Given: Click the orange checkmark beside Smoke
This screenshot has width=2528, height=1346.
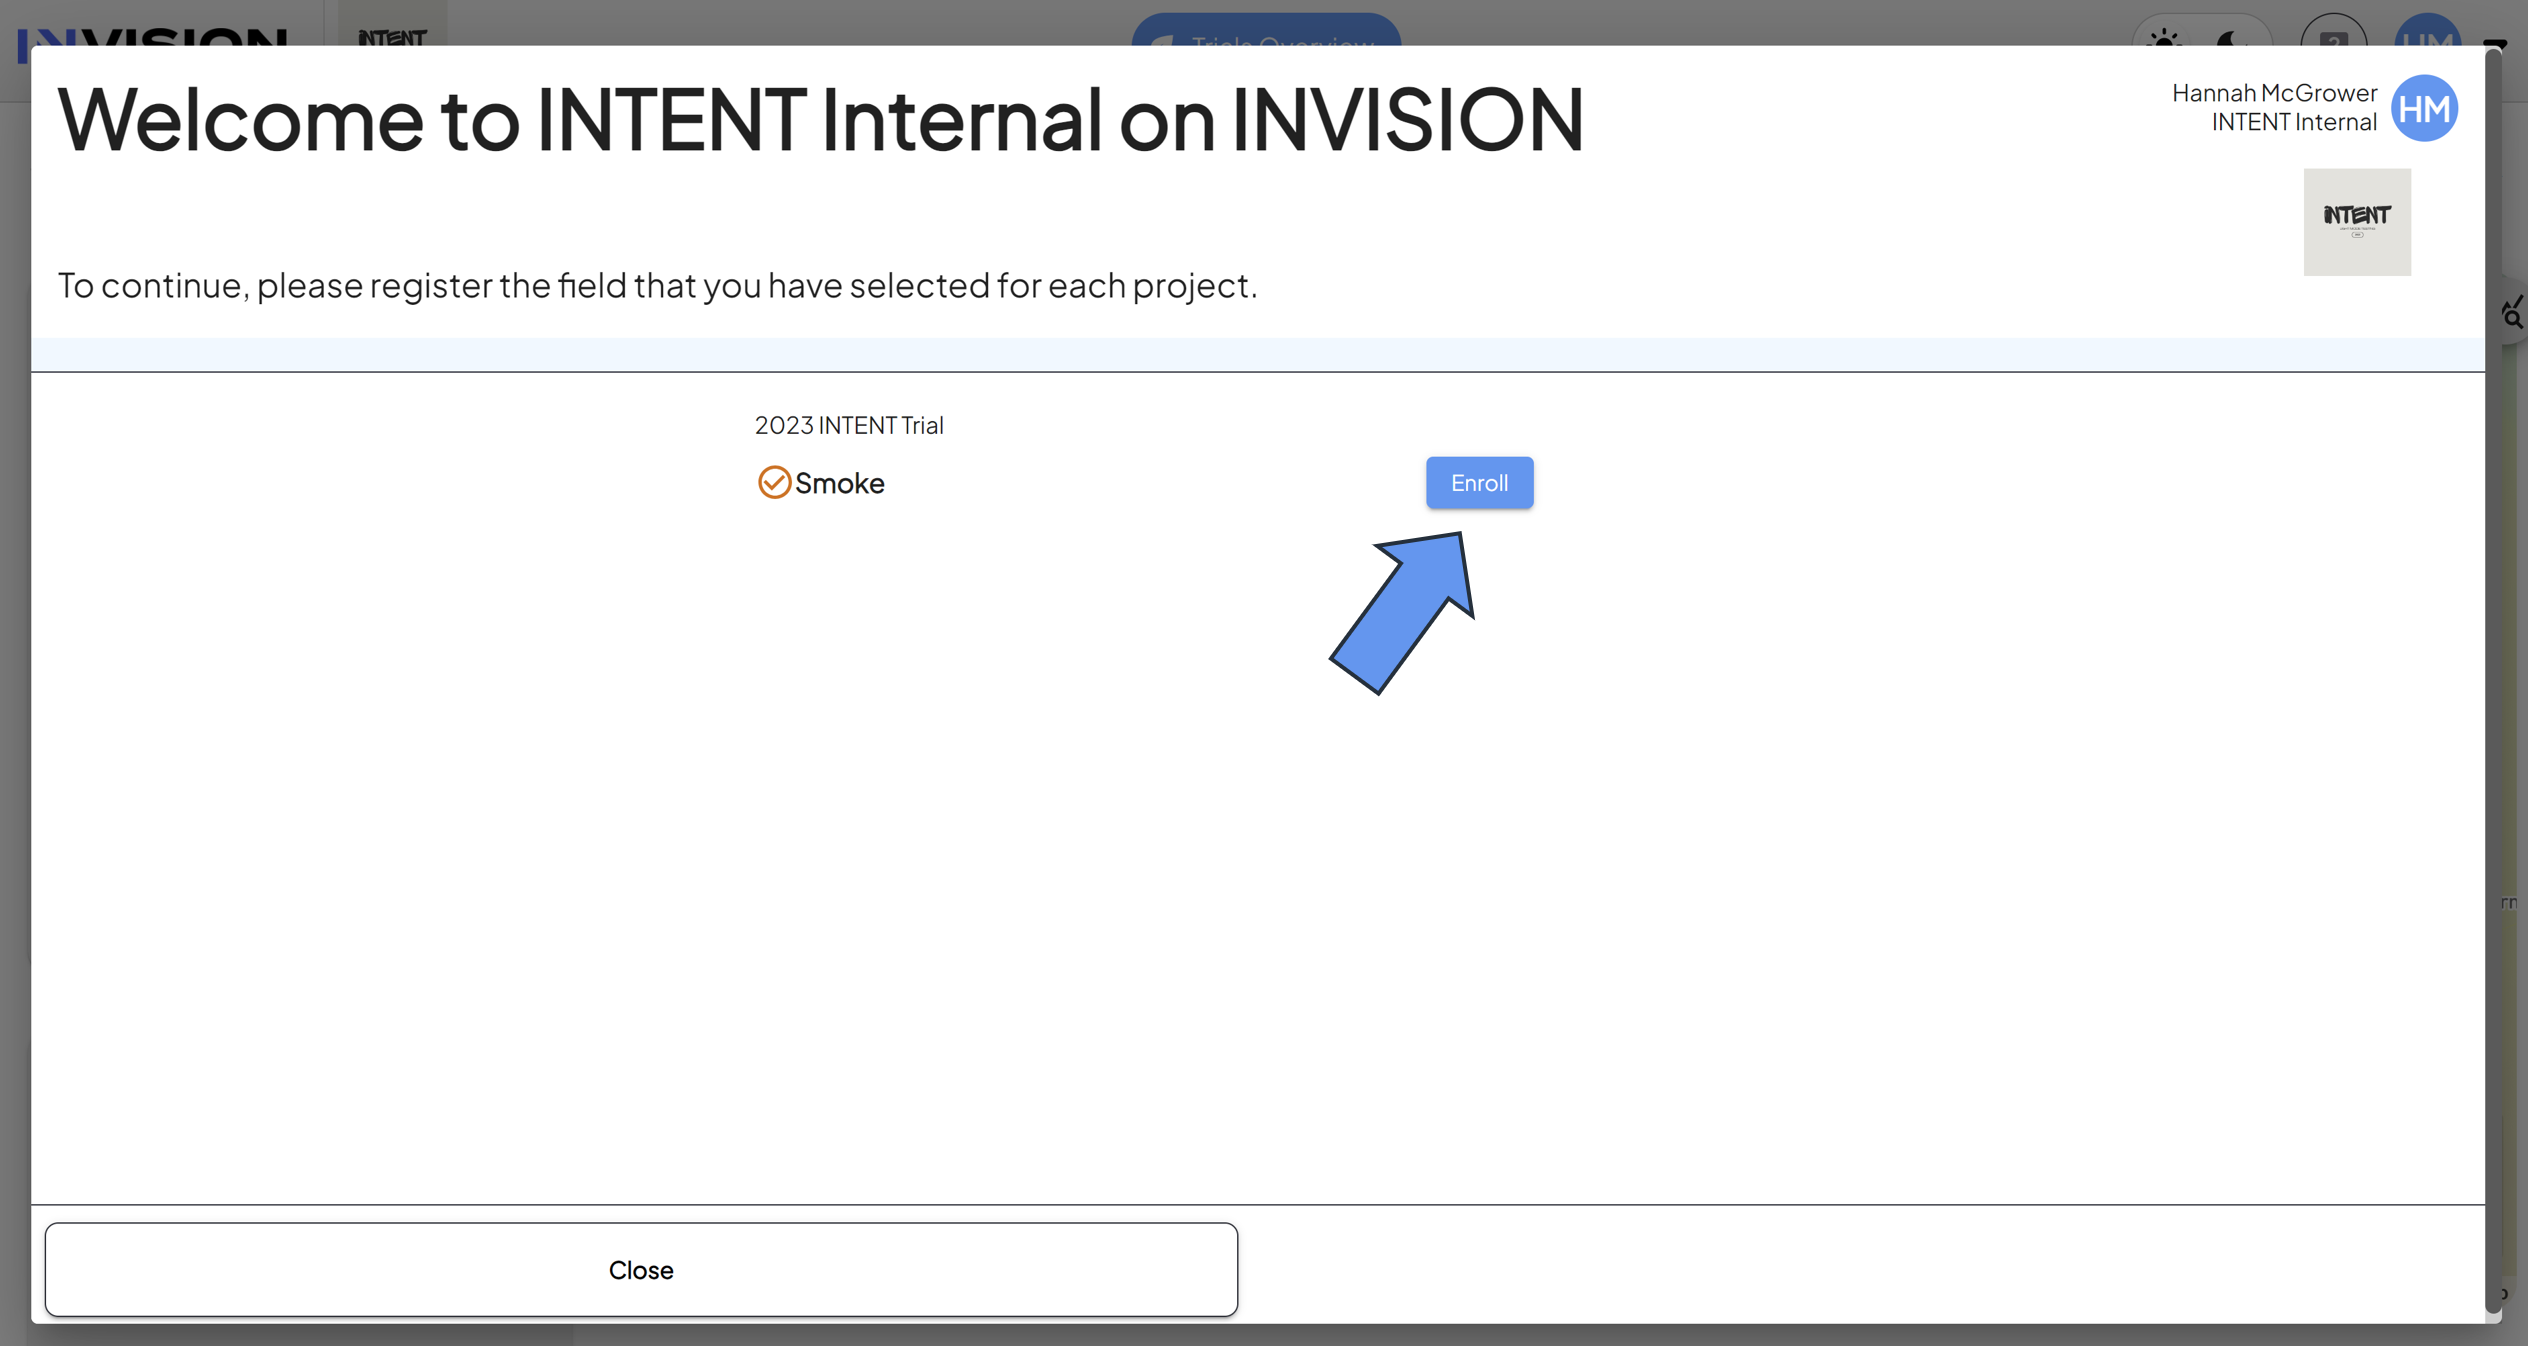Looking at the screenshot, I should pyautogui.click(x=774, y=482).
